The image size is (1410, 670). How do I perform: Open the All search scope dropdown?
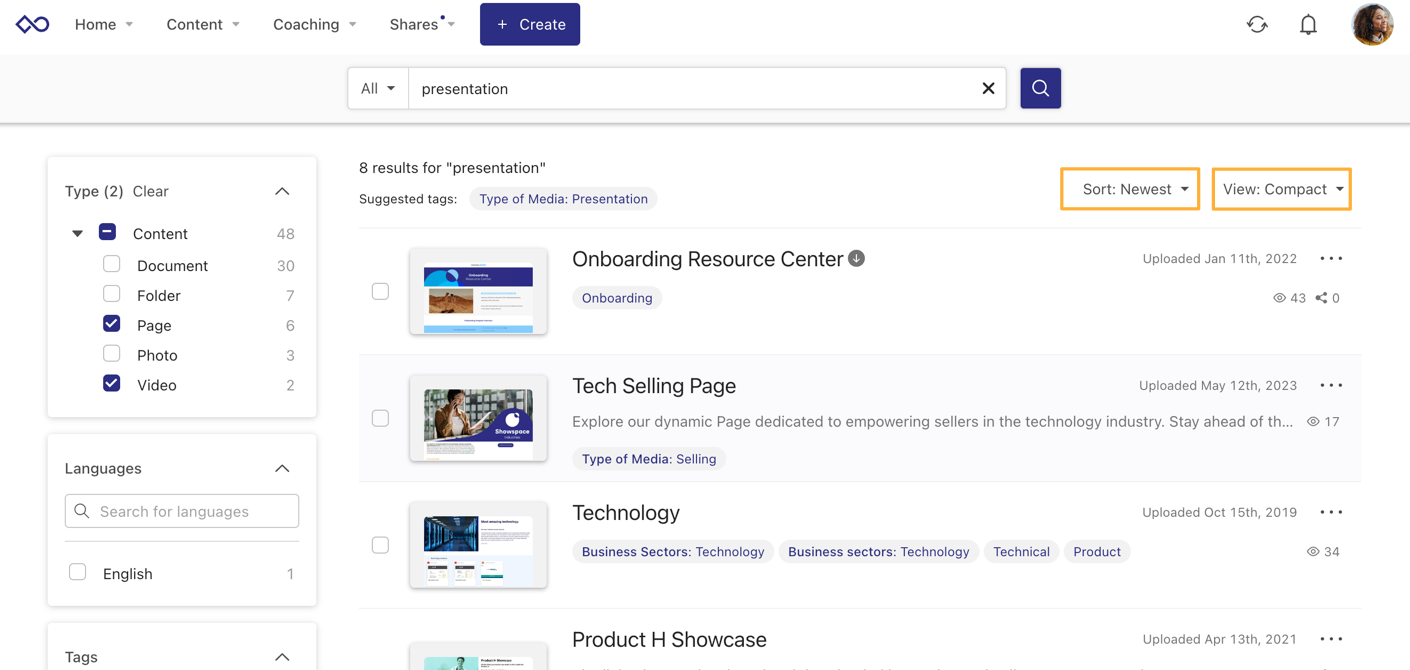click(x=378, y=88)
